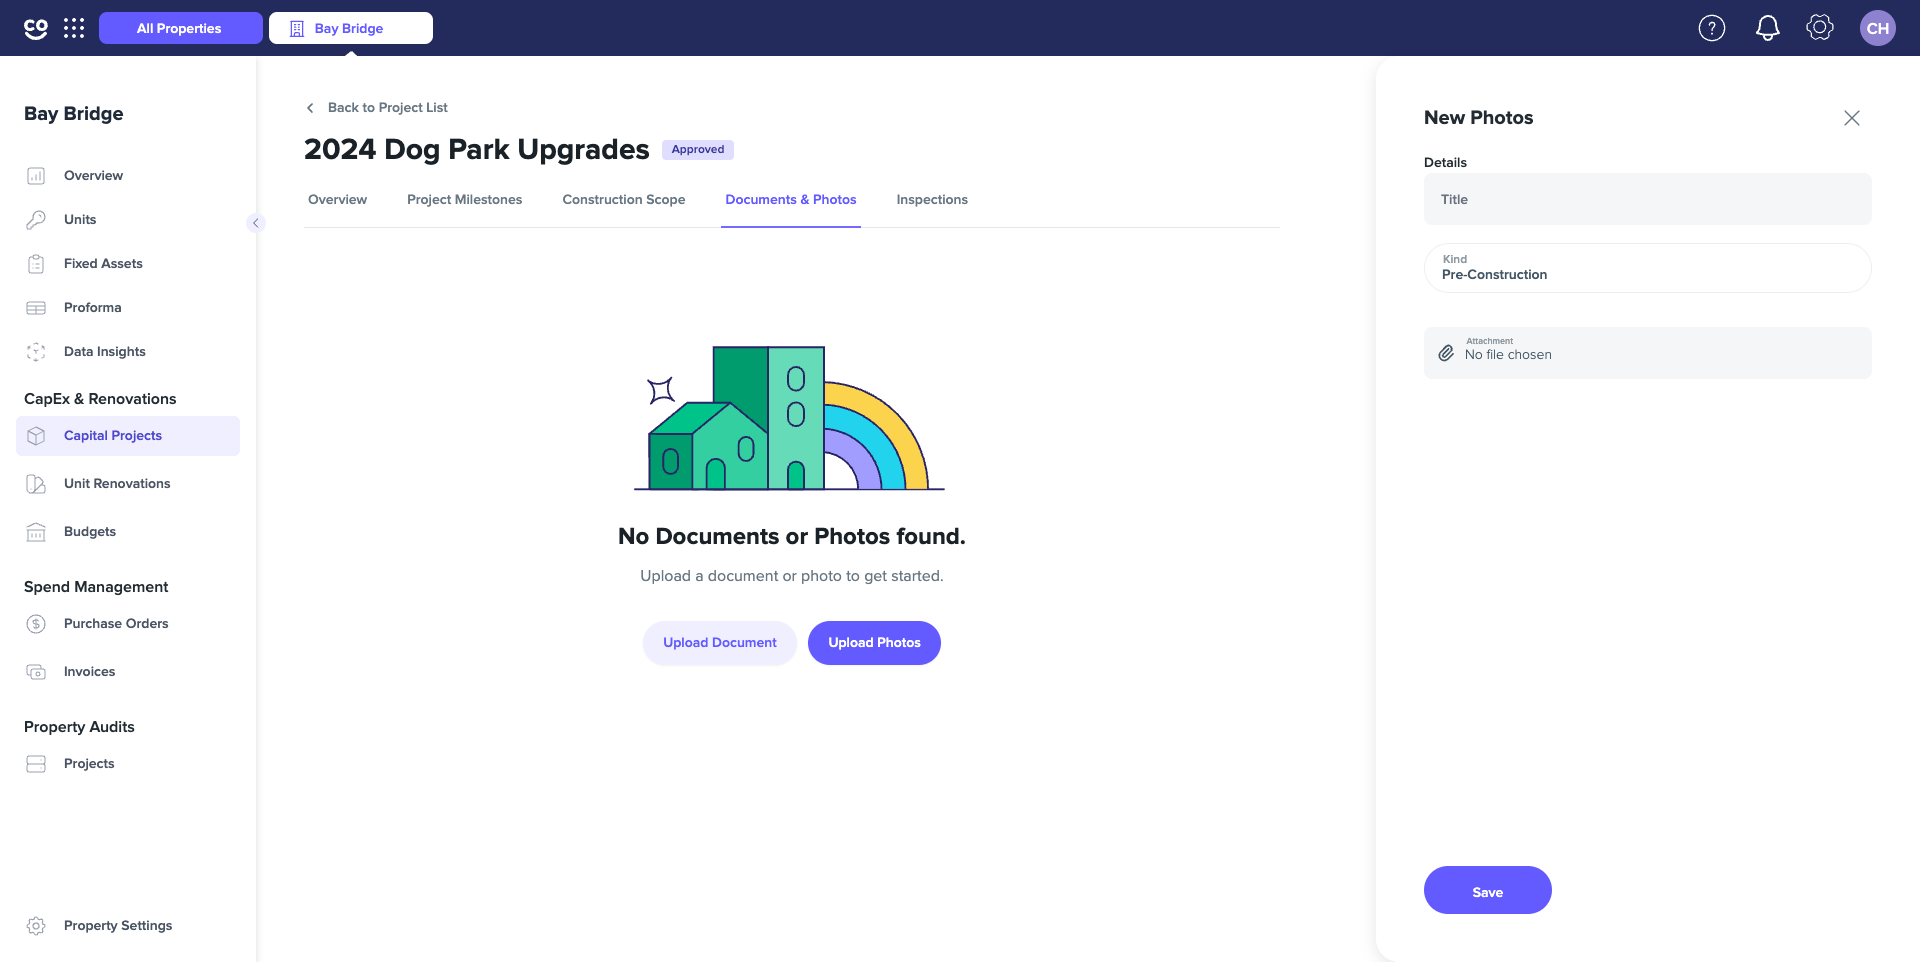Viewport: 1920px width, 962px height.
Task: Close the New Photos panel
Action: (1851, 117)
